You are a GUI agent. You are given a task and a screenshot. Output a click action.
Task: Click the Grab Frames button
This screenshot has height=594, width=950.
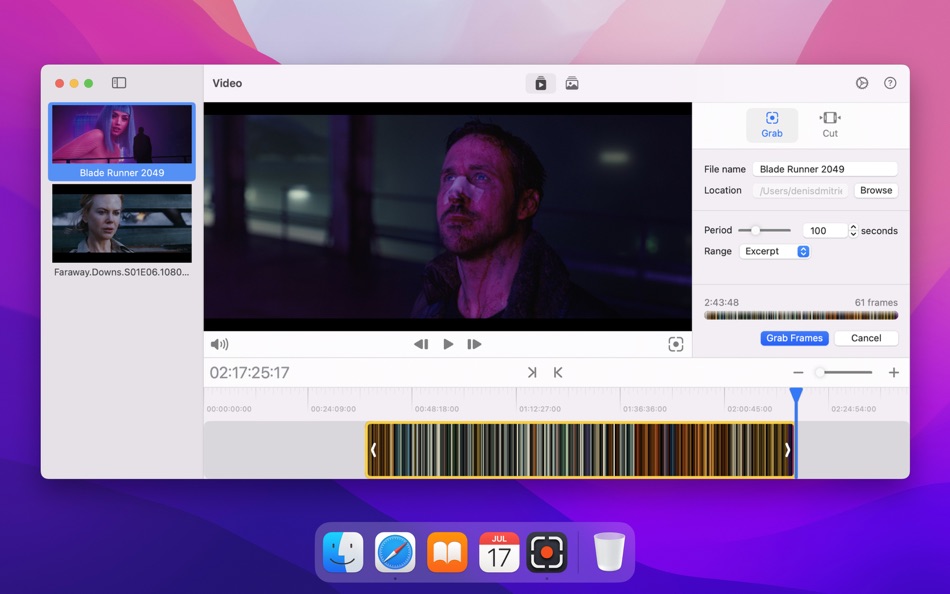794,338
